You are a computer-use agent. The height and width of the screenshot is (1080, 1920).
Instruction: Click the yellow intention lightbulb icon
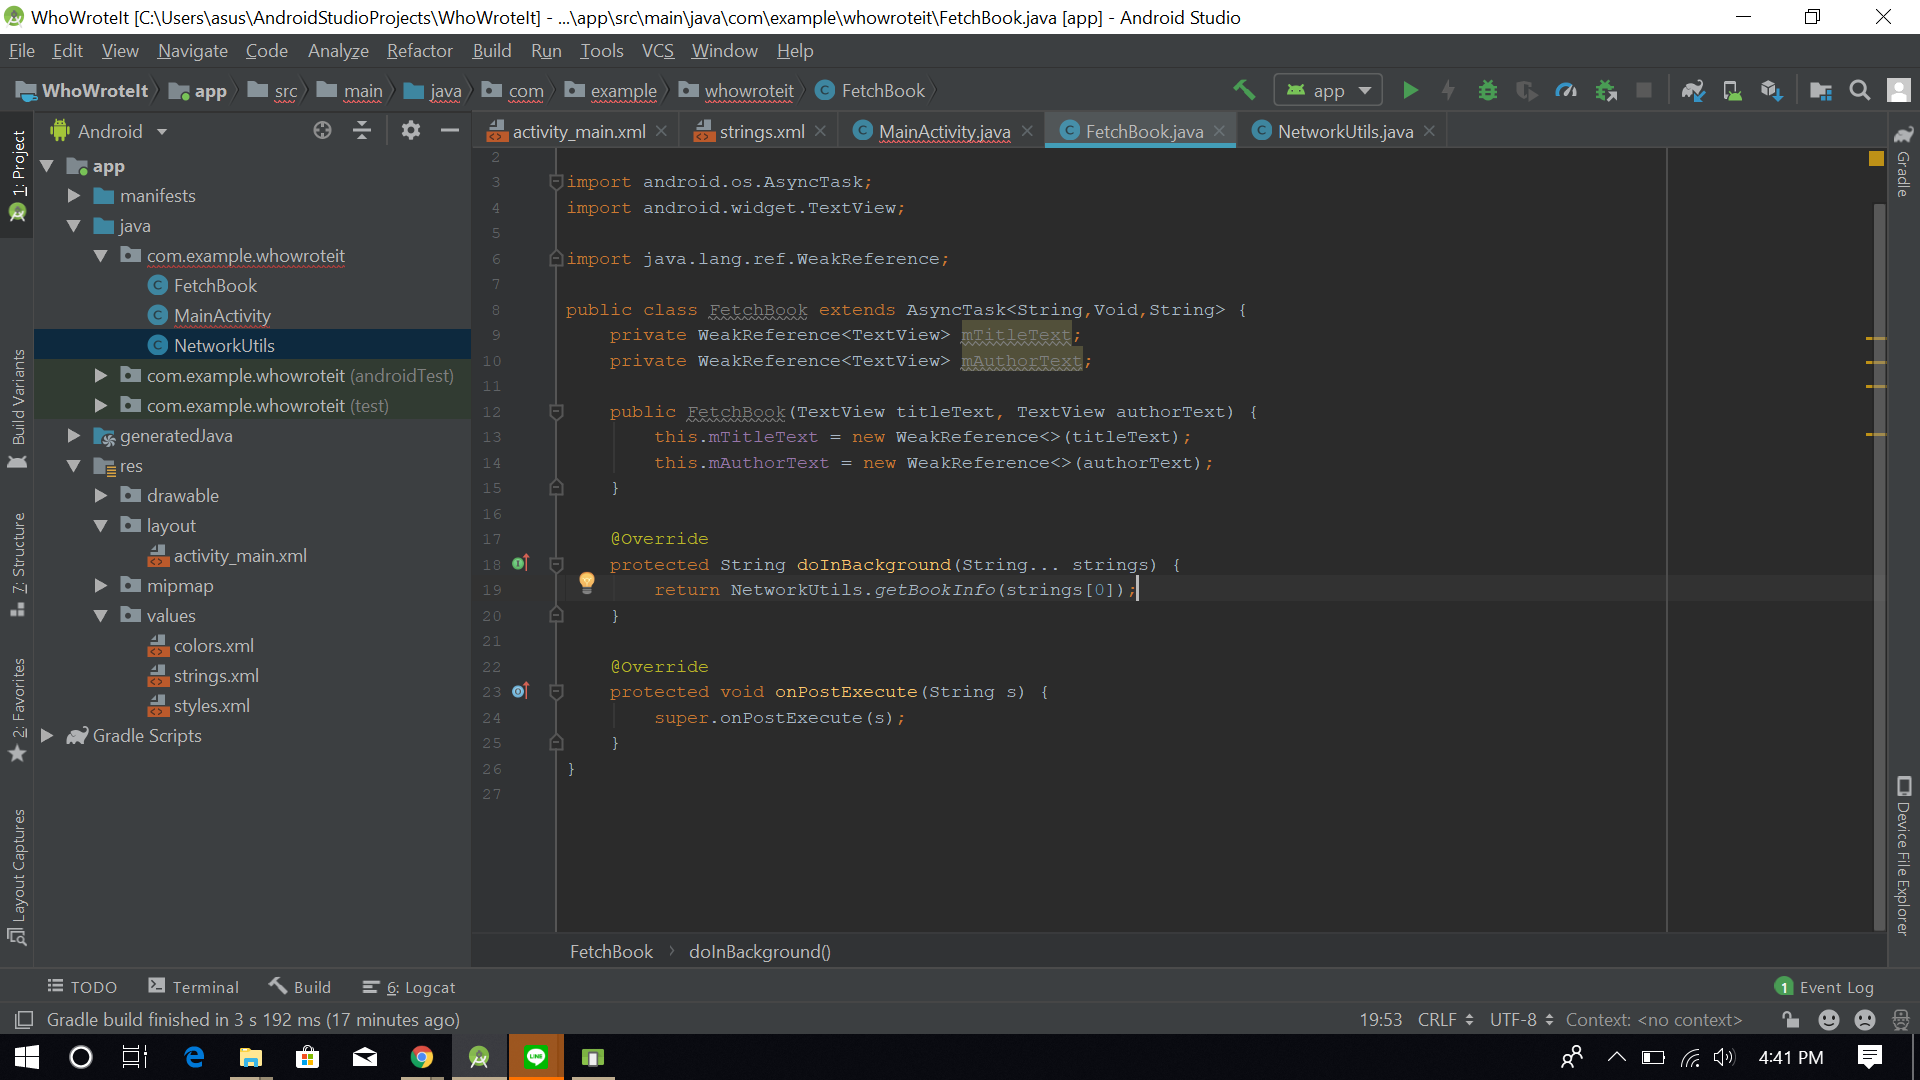coord(587,582)
